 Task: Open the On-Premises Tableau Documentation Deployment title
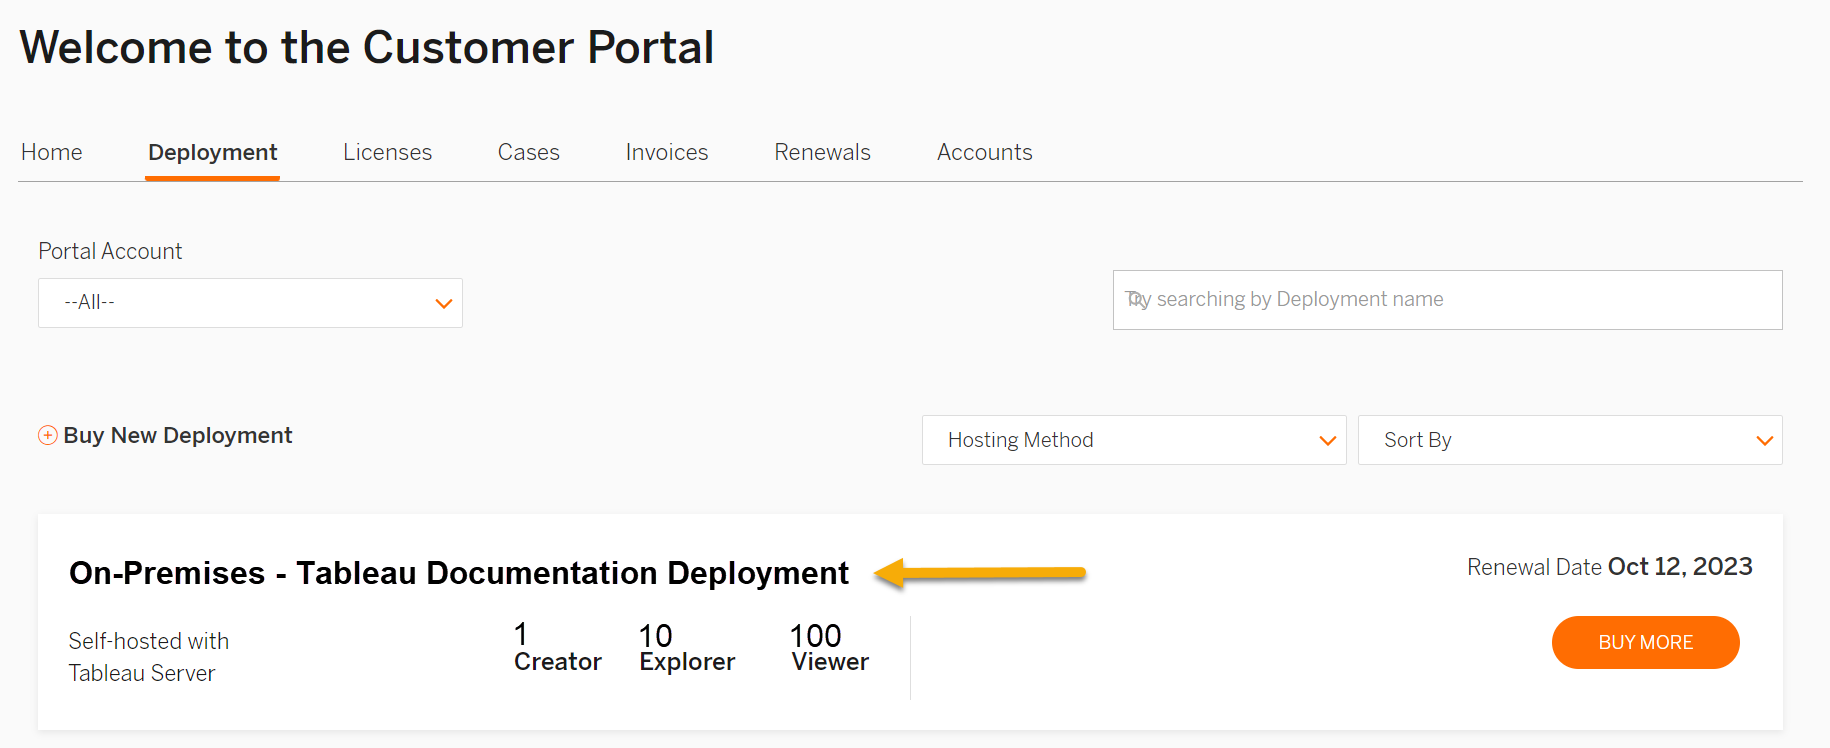point(458,573)
